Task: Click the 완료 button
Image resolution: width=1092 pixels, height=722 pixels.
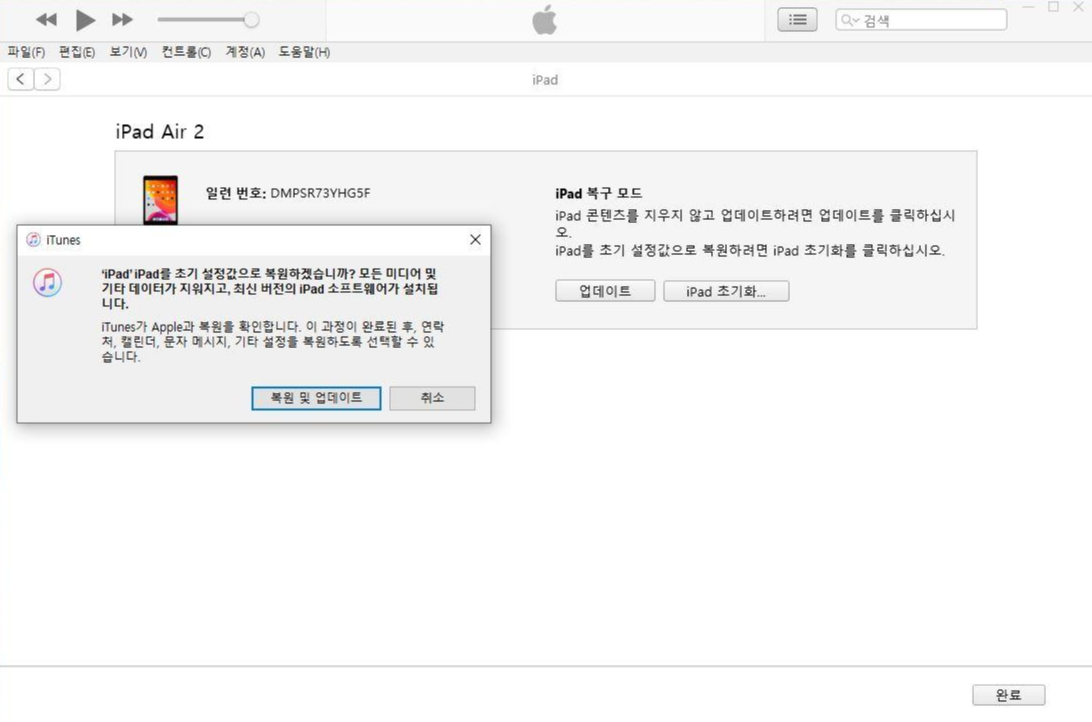Action: coord(1008,695)
